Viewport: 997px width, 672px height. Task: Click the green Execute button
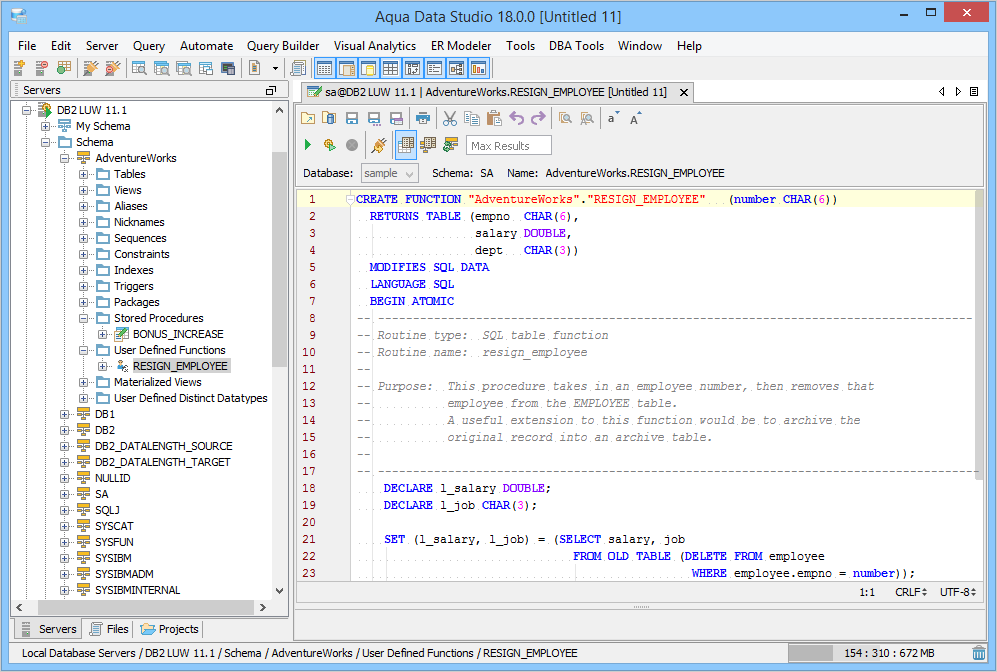(x=308, y=145)
